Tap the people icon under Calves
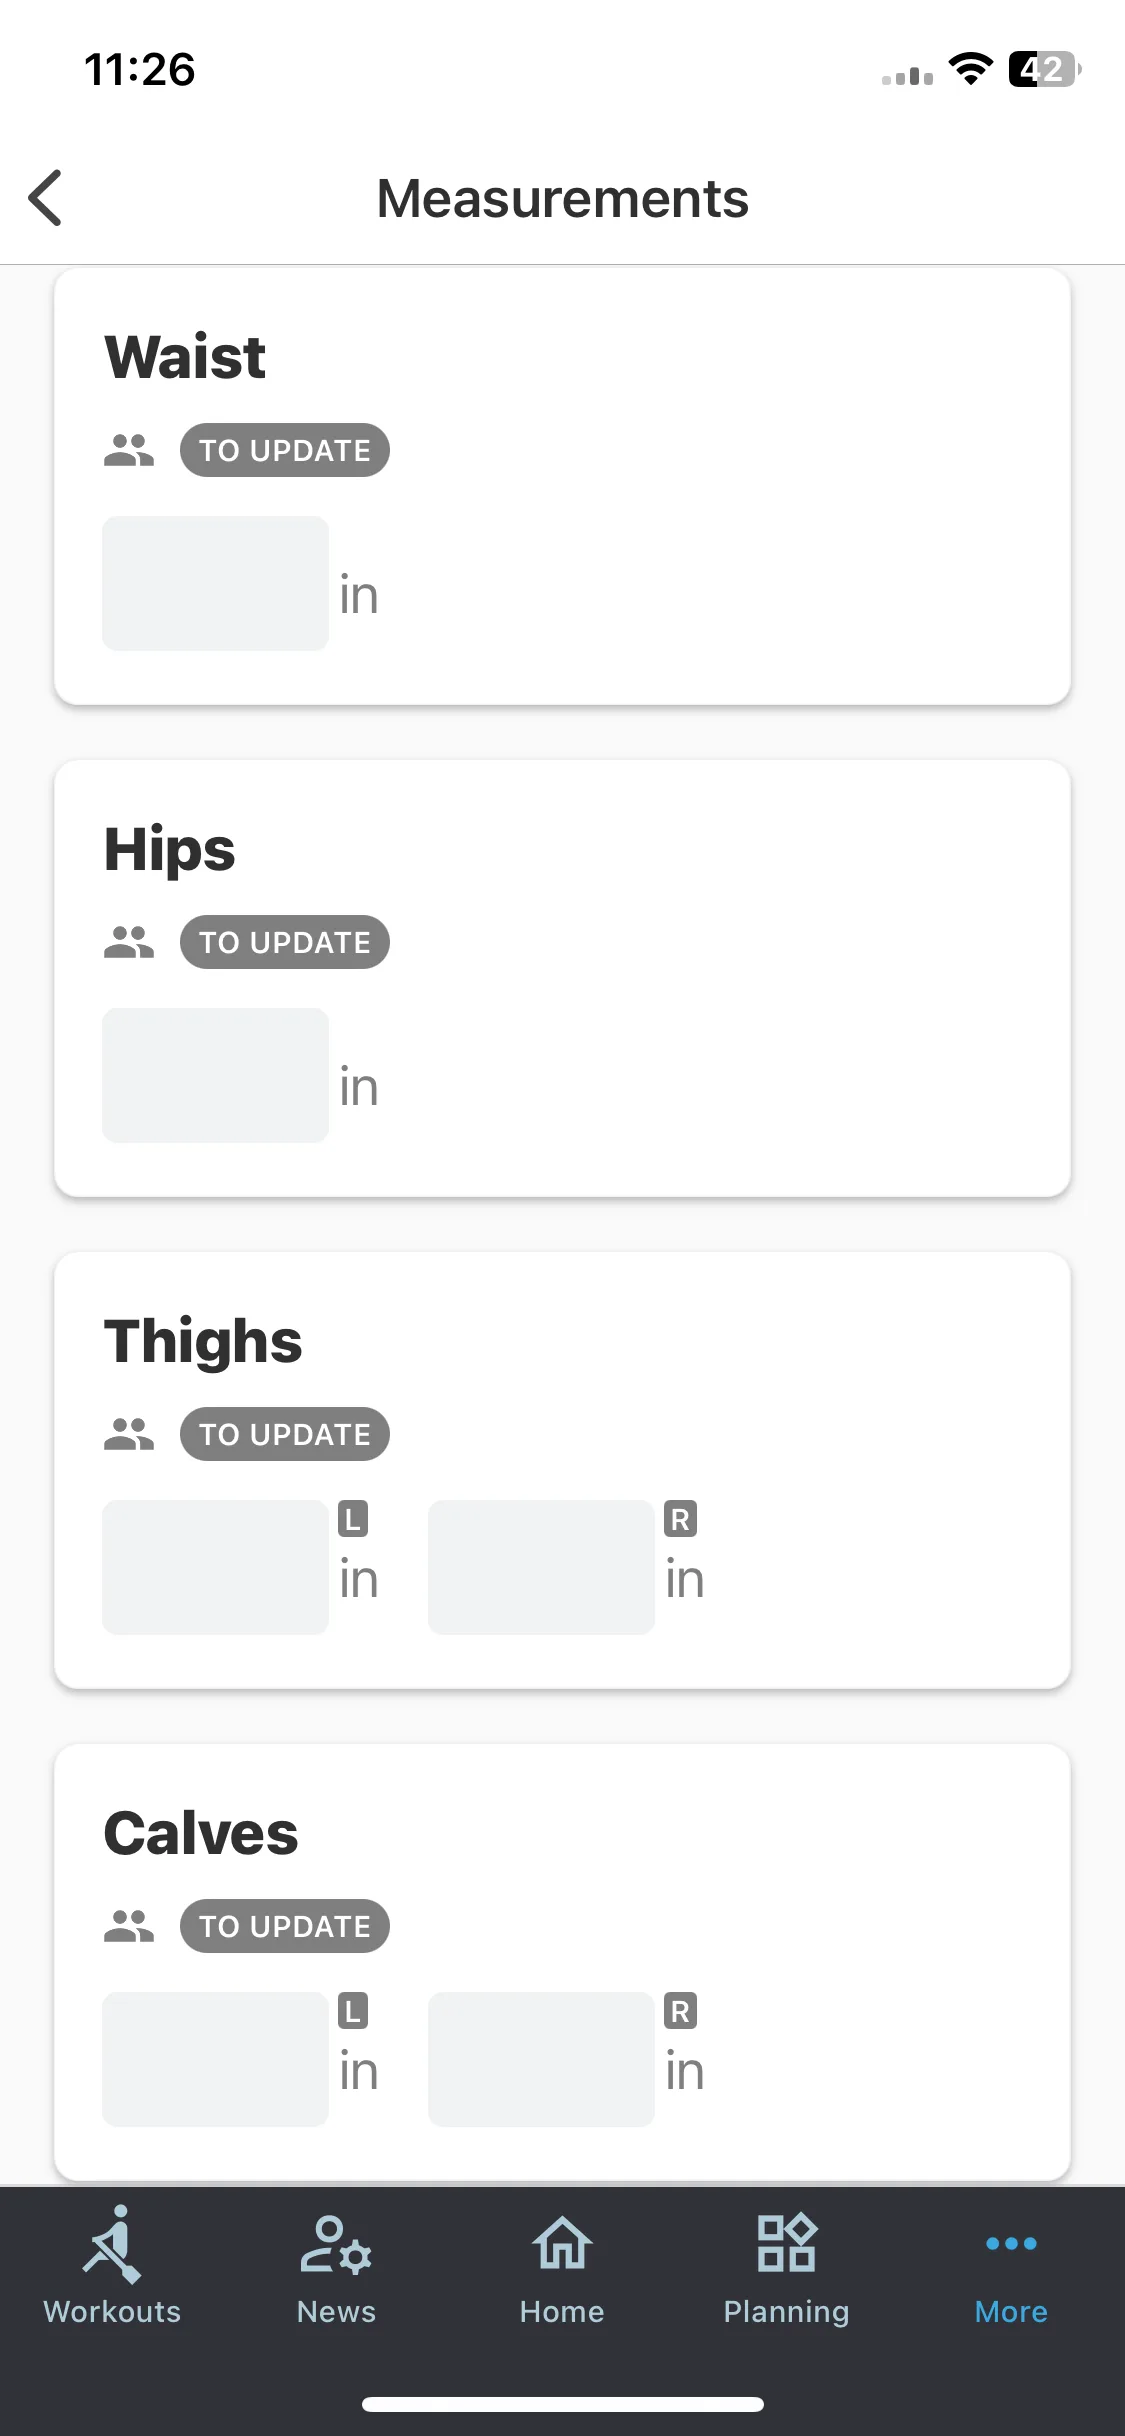 (129, 1926)
